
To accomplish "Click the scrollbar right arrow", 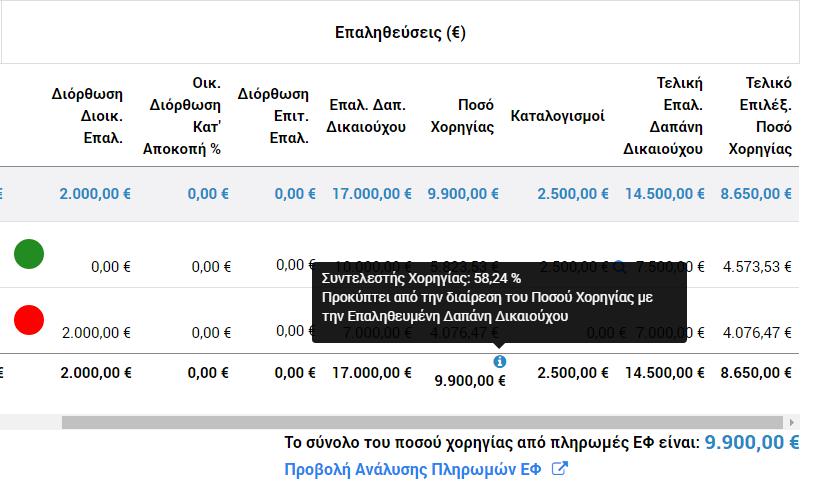I will 791,422.
